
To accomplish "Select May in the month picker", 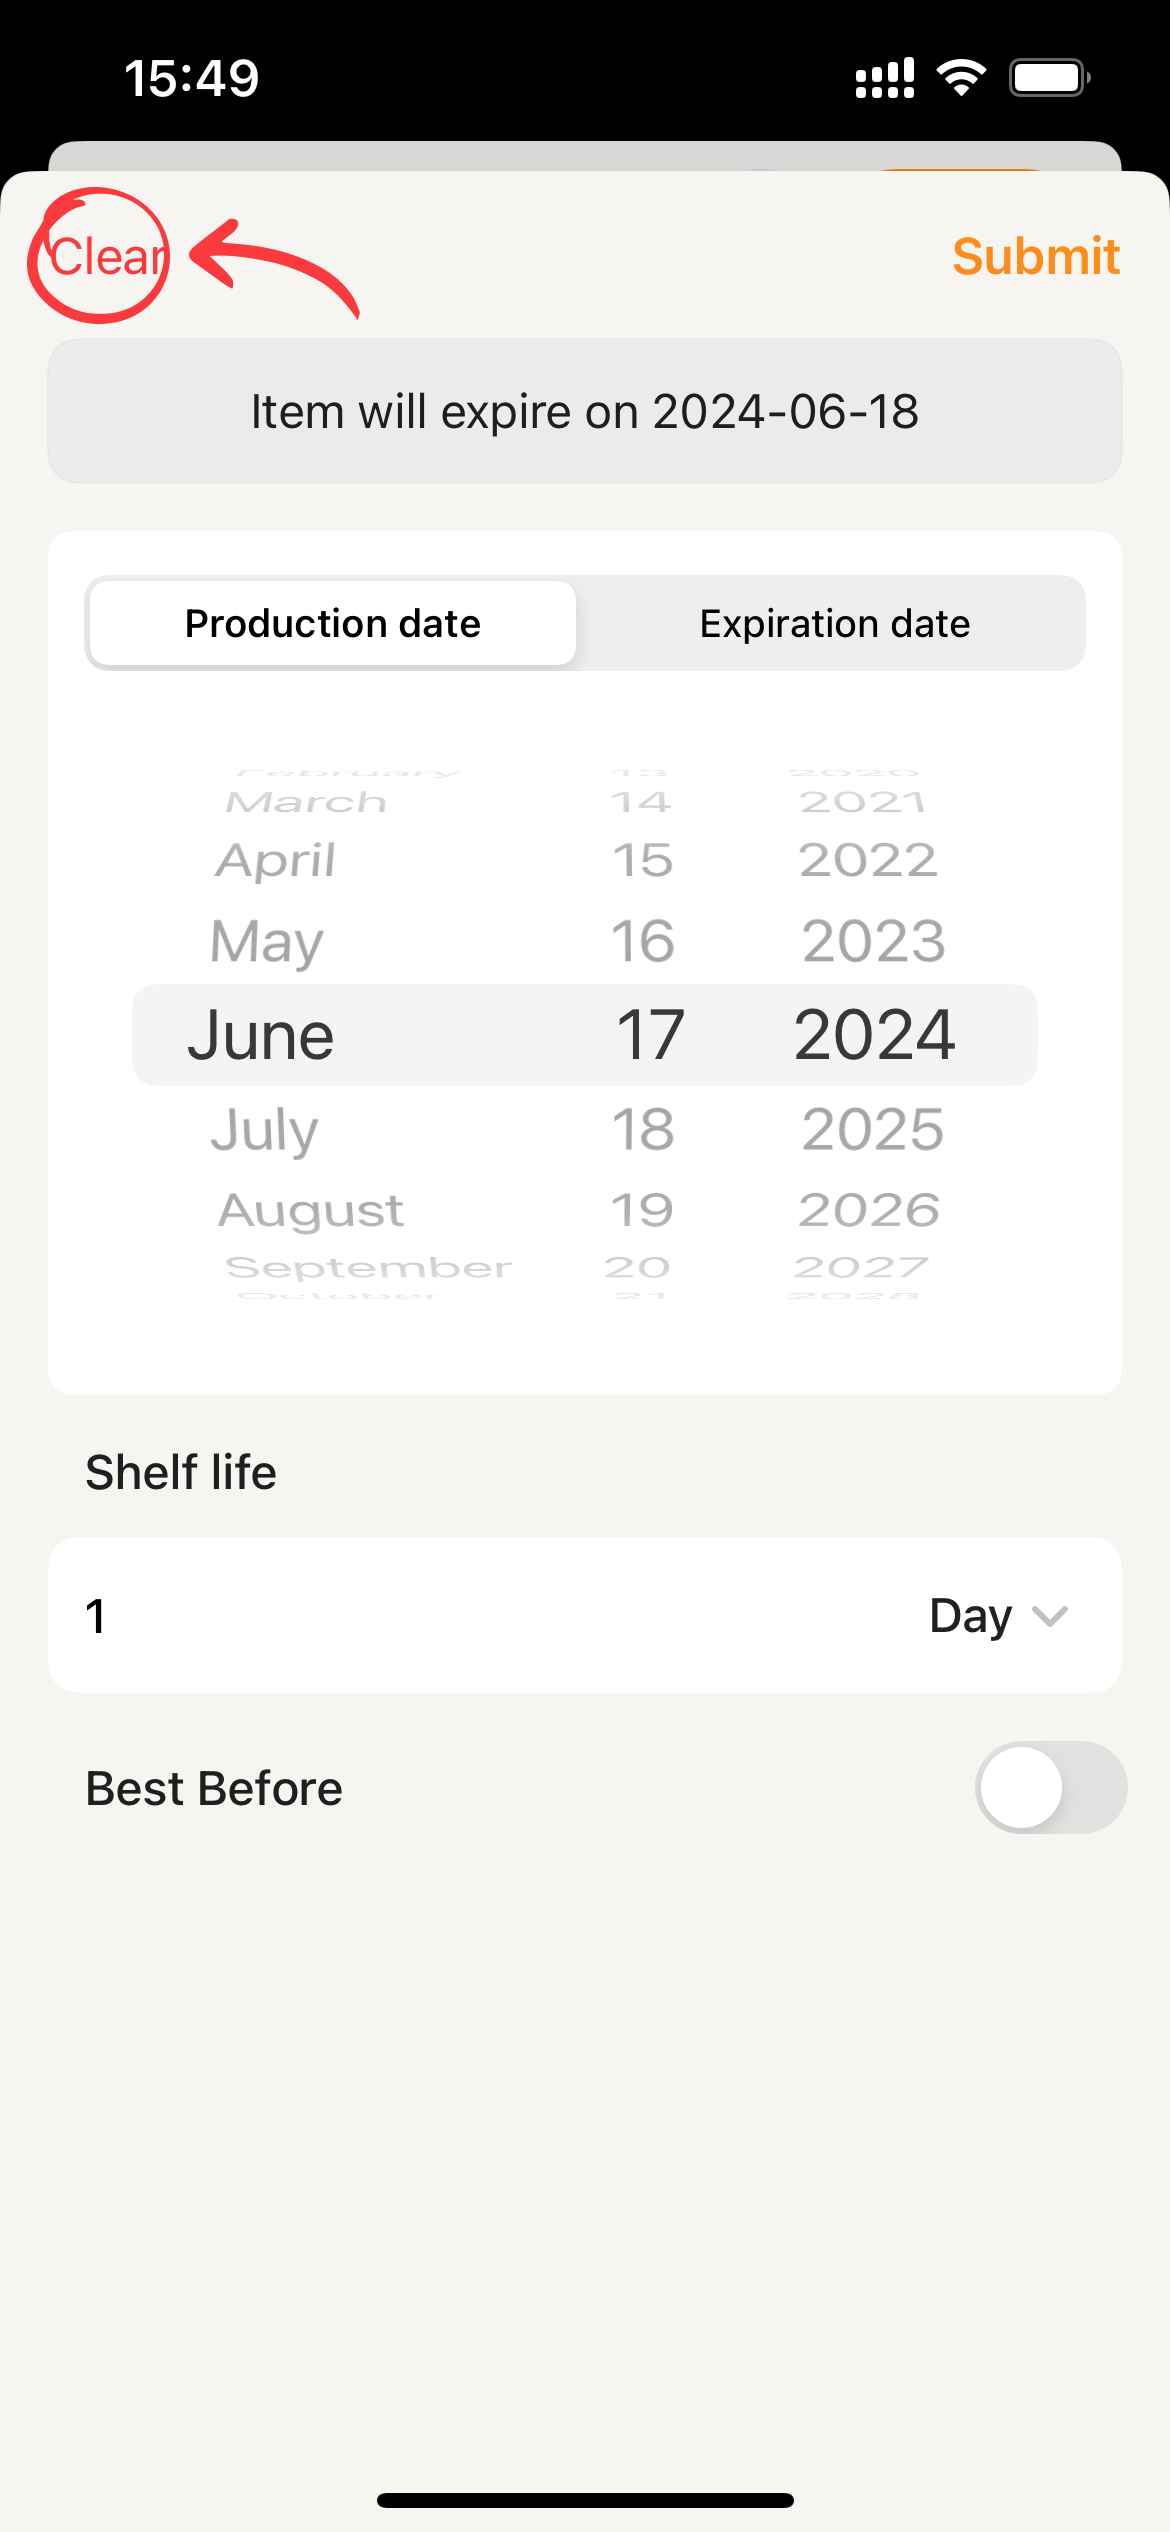I will (x=267, y=942).
